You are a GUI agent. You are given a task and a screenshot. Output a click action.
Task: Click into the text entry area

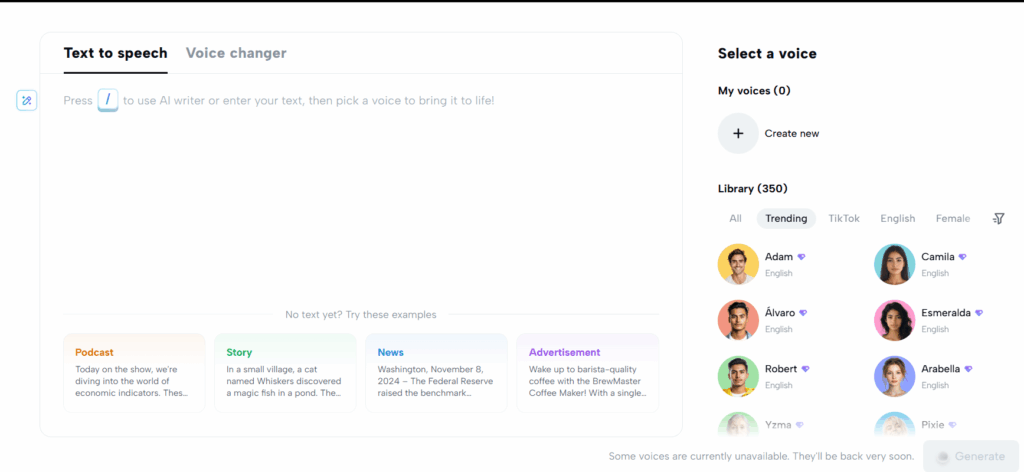[x=361, y=196]
